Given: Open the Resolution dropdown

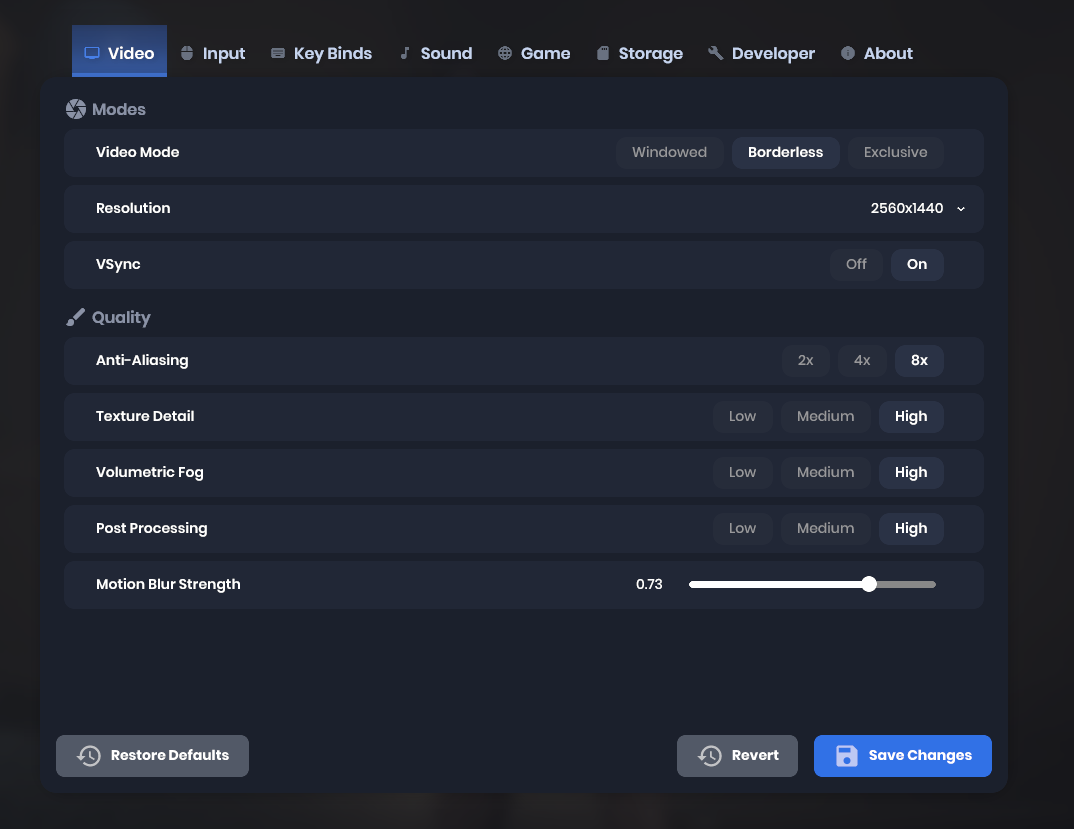Looking at the screenshot, I should (x=906, y=208).
